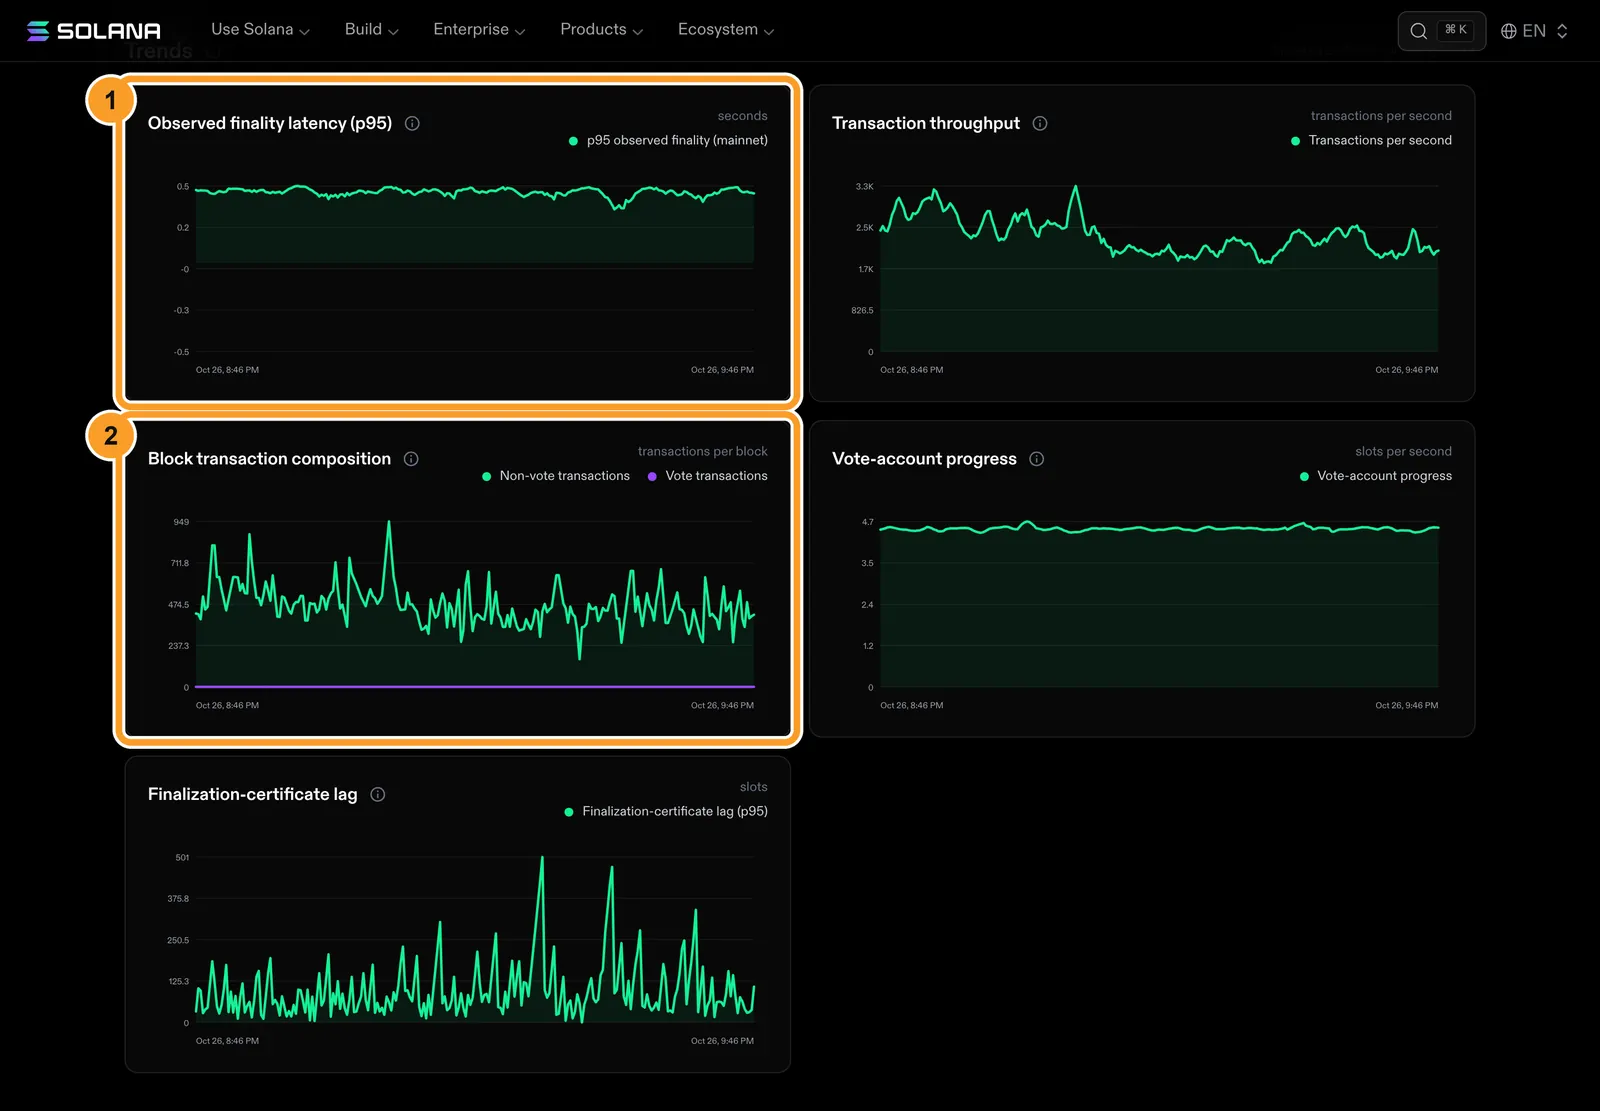Image resolution: width=1600 pixels, height=1111 pixels.
Task: Show info for Observed finality latency chart
Action: tap(412, 123)
